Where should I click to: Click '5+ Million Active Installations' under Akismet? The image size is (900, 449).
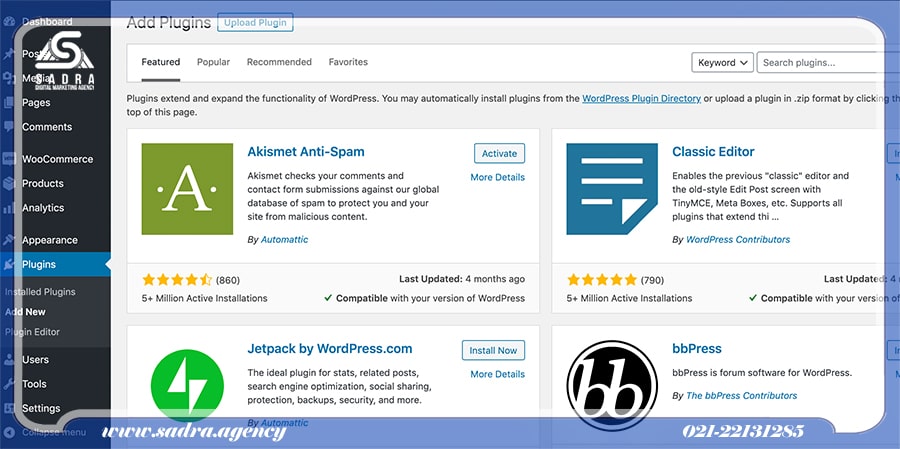[204, 299]
